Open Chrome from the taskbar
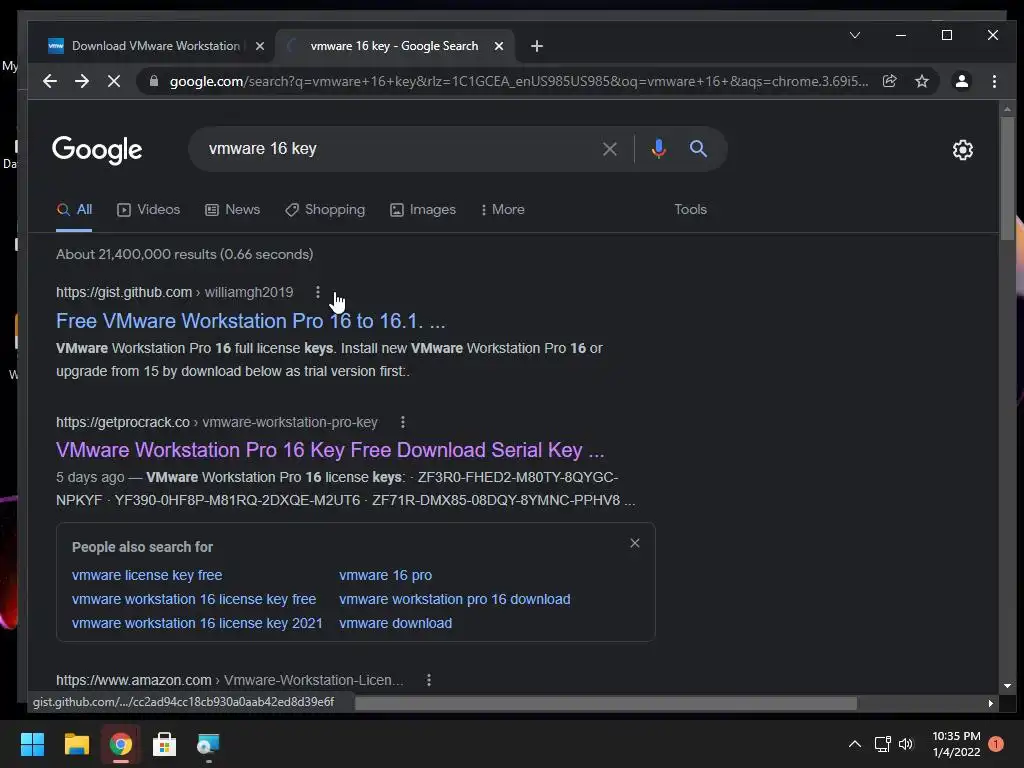The width and height of the screenshot is (1024, 768). coord(120,744)
